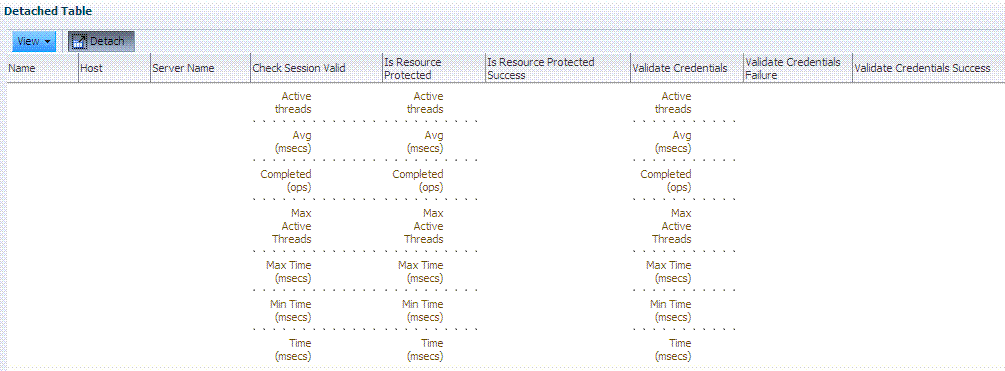The height and width of the screenshot is (371, 1005).
Task: Select Max Time (msecs) under Is Resource Protected
Action: coord(421,272)
